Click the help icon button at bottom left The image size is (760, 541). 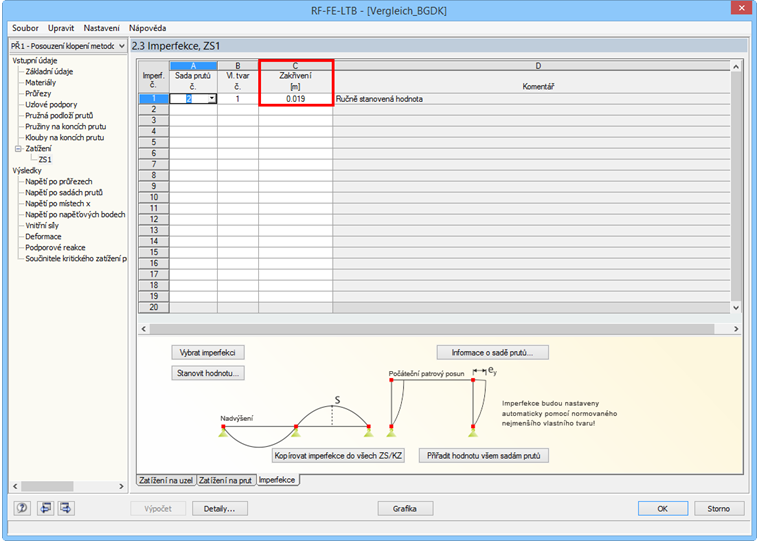click(x=22, y=508)
